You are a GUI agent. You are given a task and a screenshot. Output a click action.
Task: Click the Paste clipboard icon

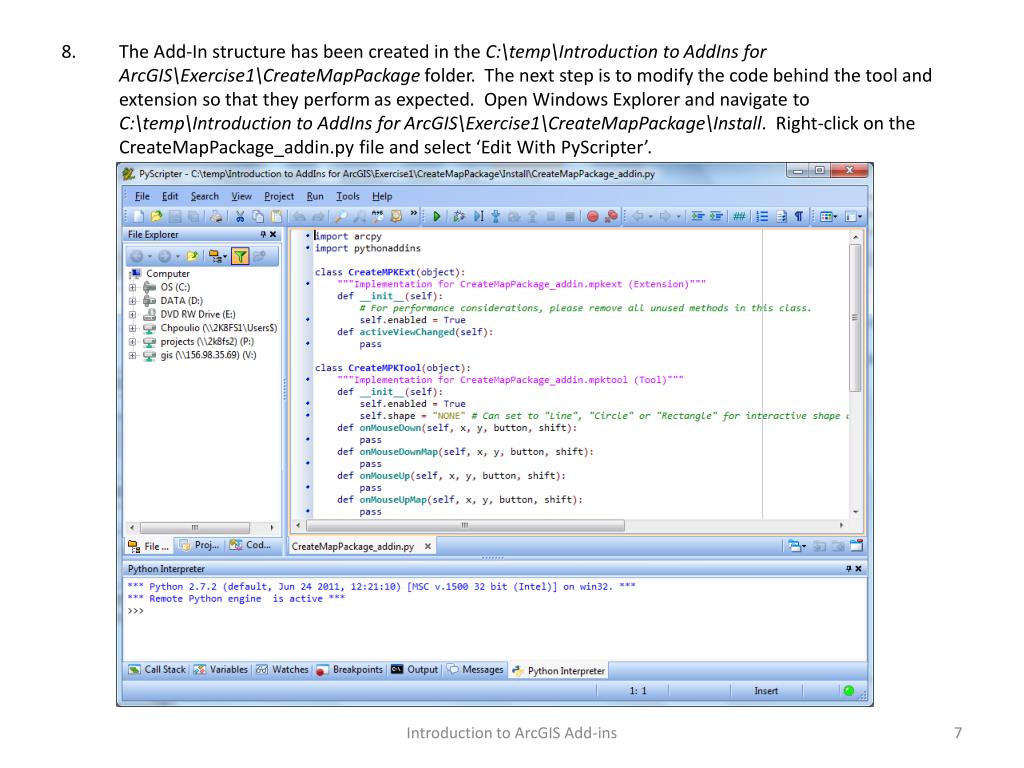coord(276,216)
